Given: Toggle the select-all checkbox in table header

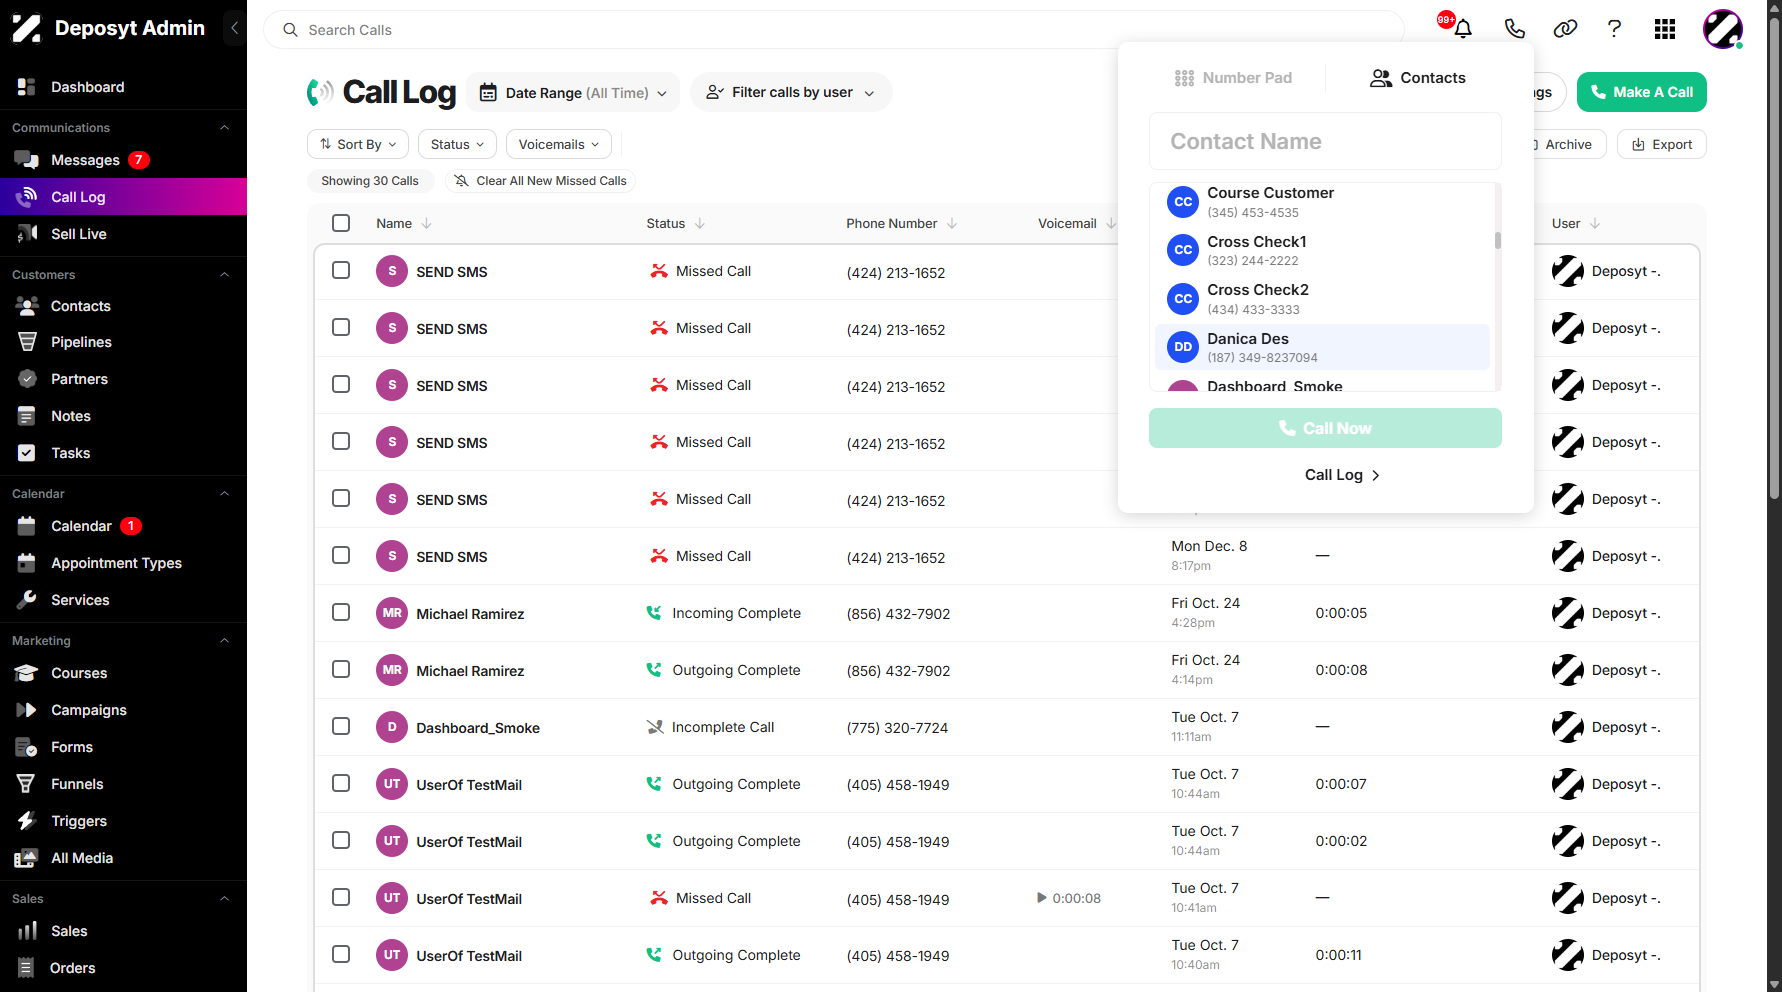Looking at the screenshot, I should point(341,223).
